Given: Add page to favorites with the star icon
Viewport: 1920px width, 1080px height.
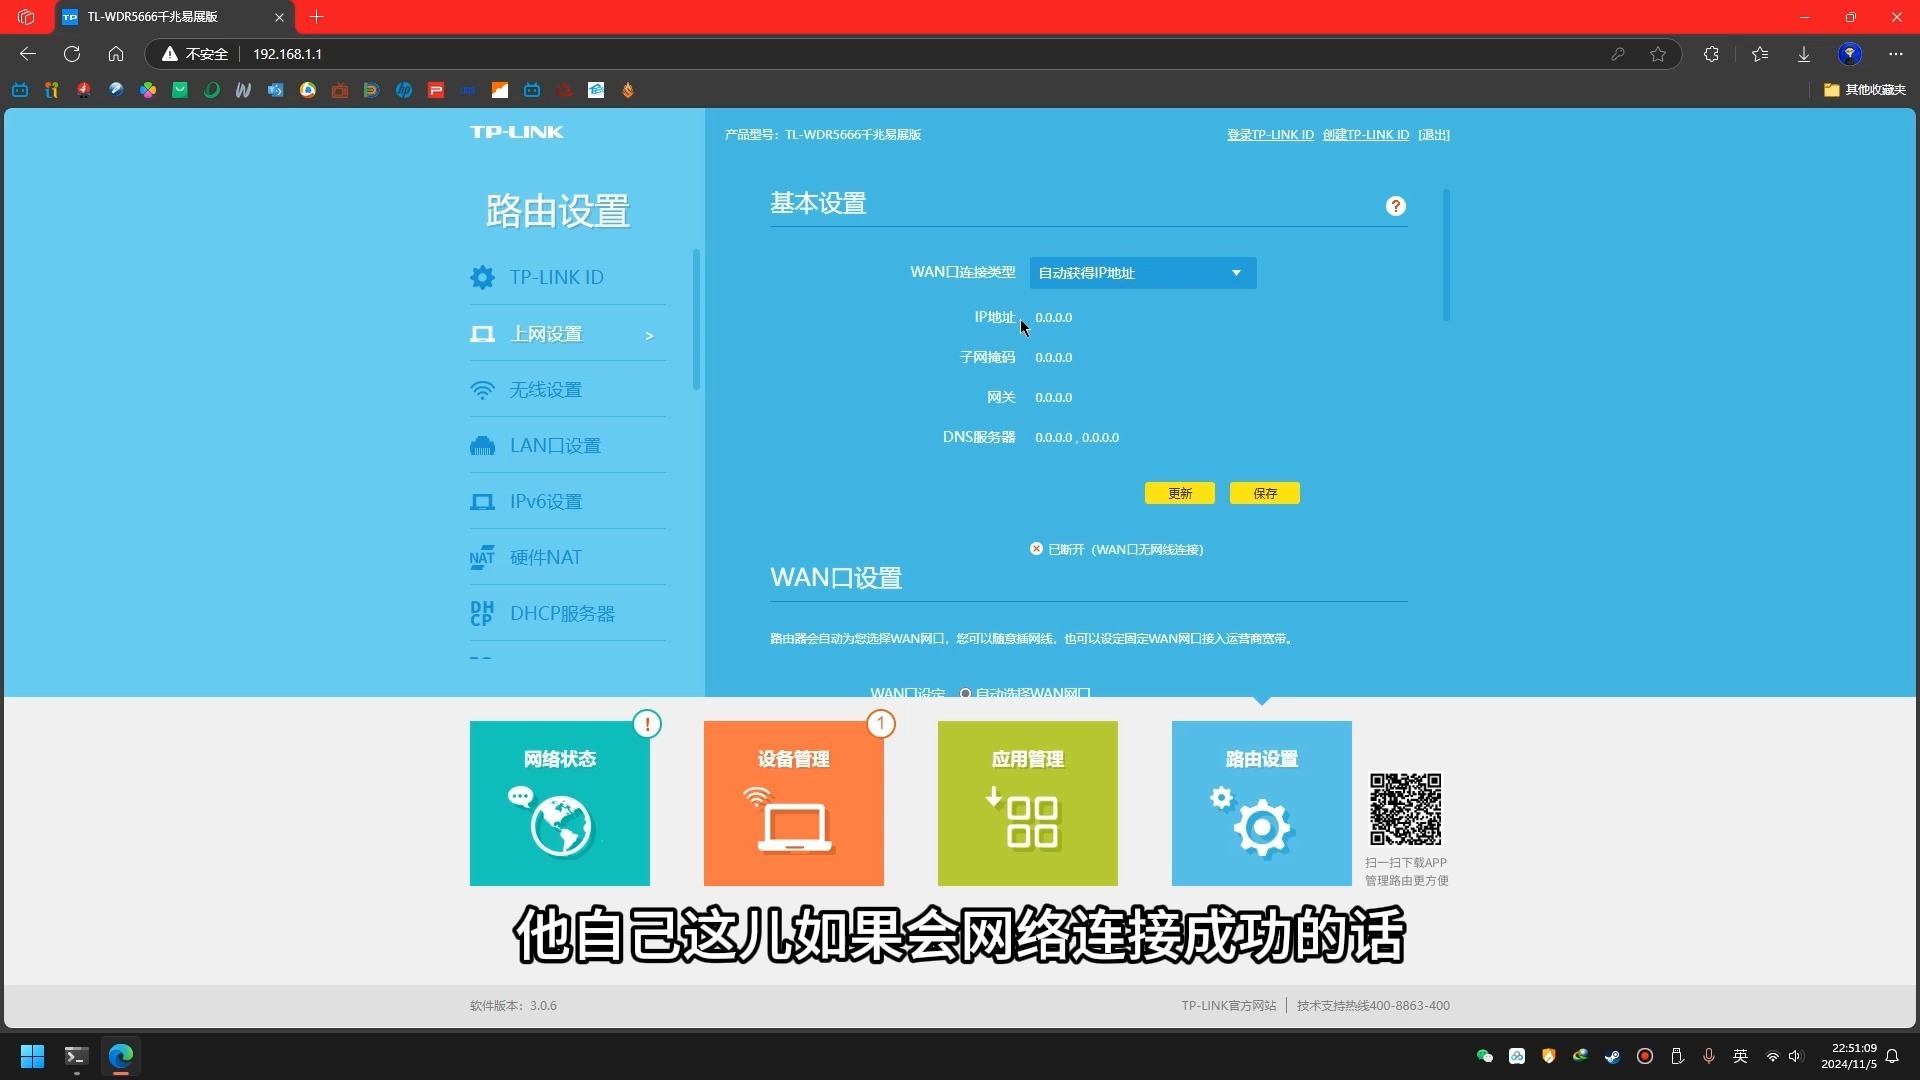Looking at the screenshot, I should 1658,54.
